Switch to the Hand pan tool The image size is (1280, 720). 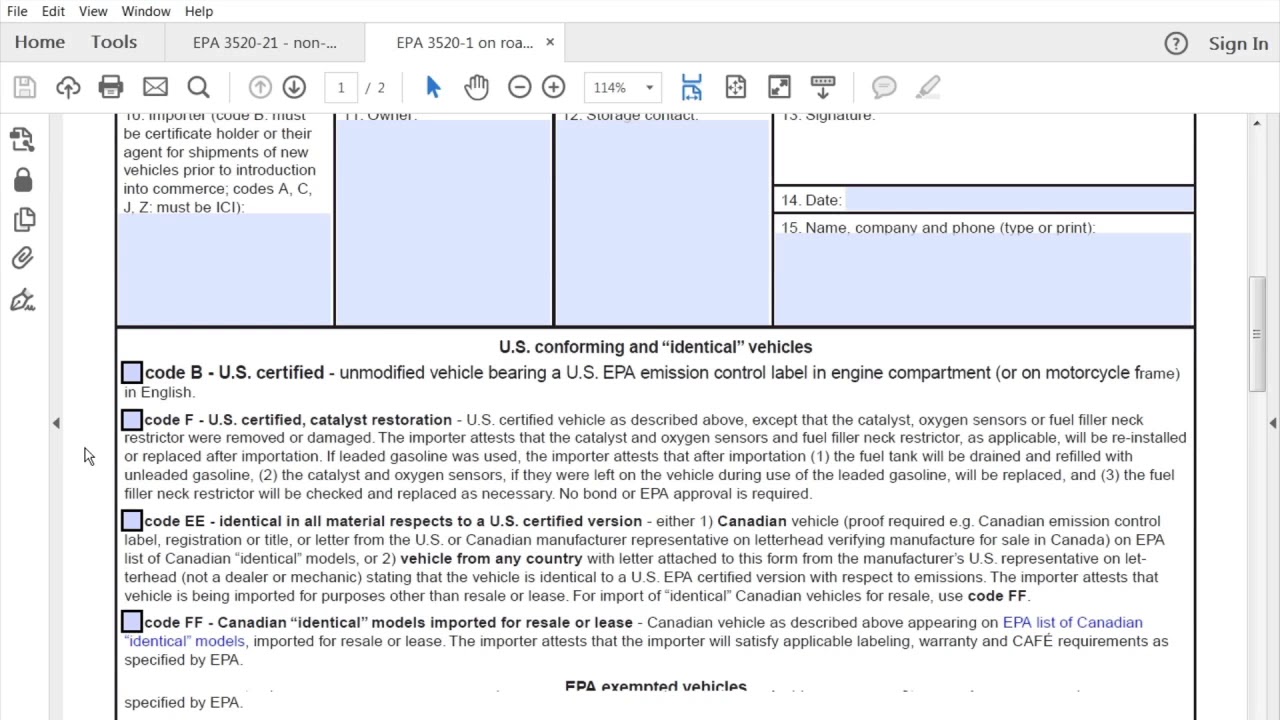point(476,87)
